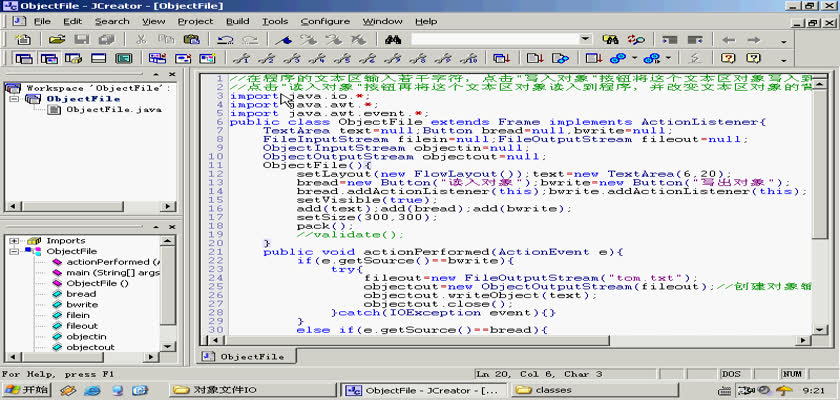
Task: Open the dropdown beside Run Project gears
Action: 668,58
